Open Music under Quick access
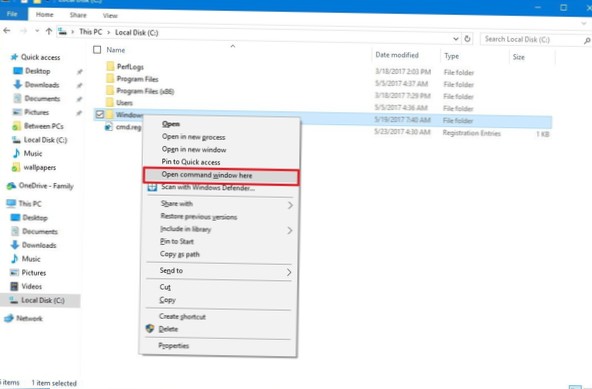 click(33, 154)
